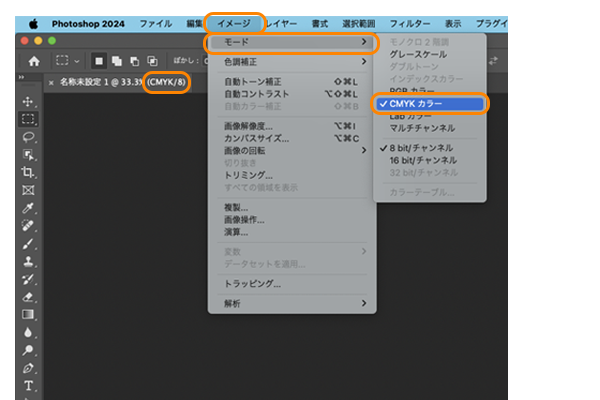Viewport: 600px width, 400px height.
Task: Open the レイヤー menu
Action: (x=281, y=24)
